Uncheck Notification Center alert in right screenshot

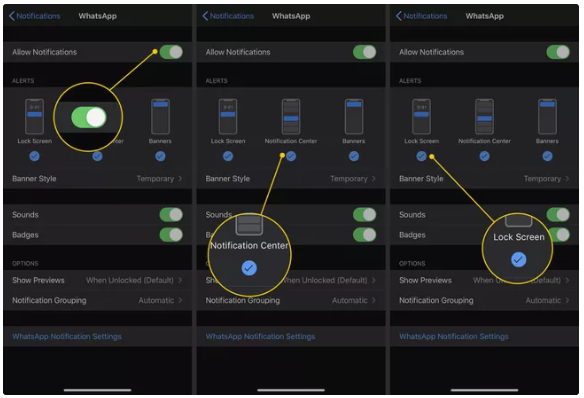(484, 156)
